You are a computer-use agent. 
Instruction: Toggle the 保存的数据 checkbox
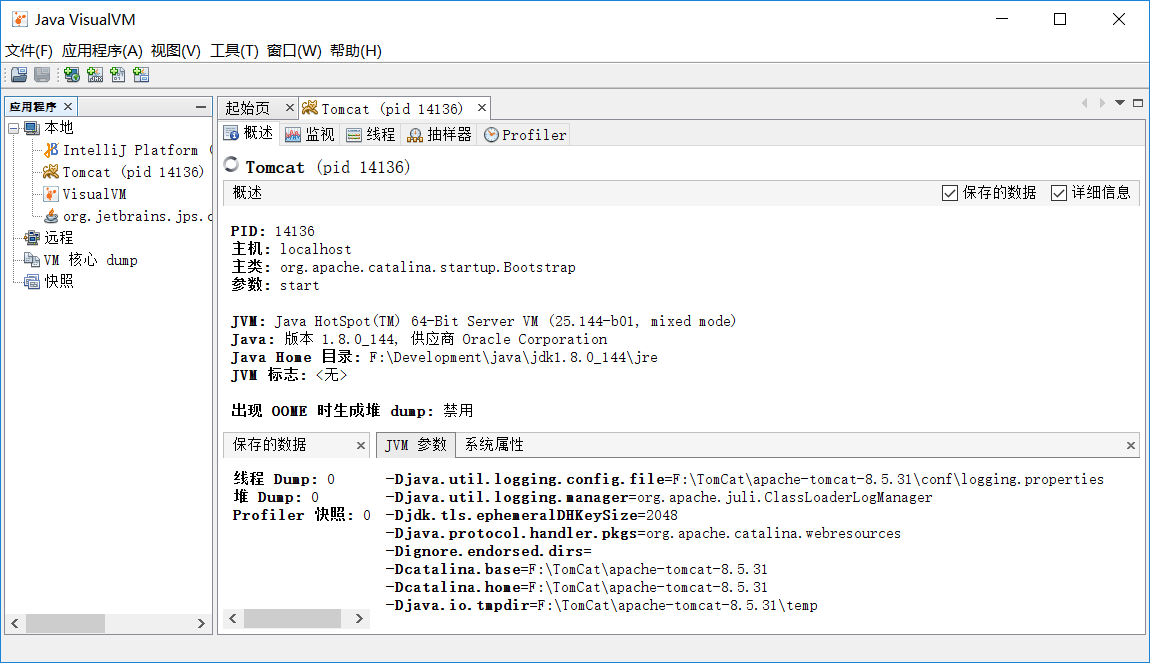(x=950, y=193)
